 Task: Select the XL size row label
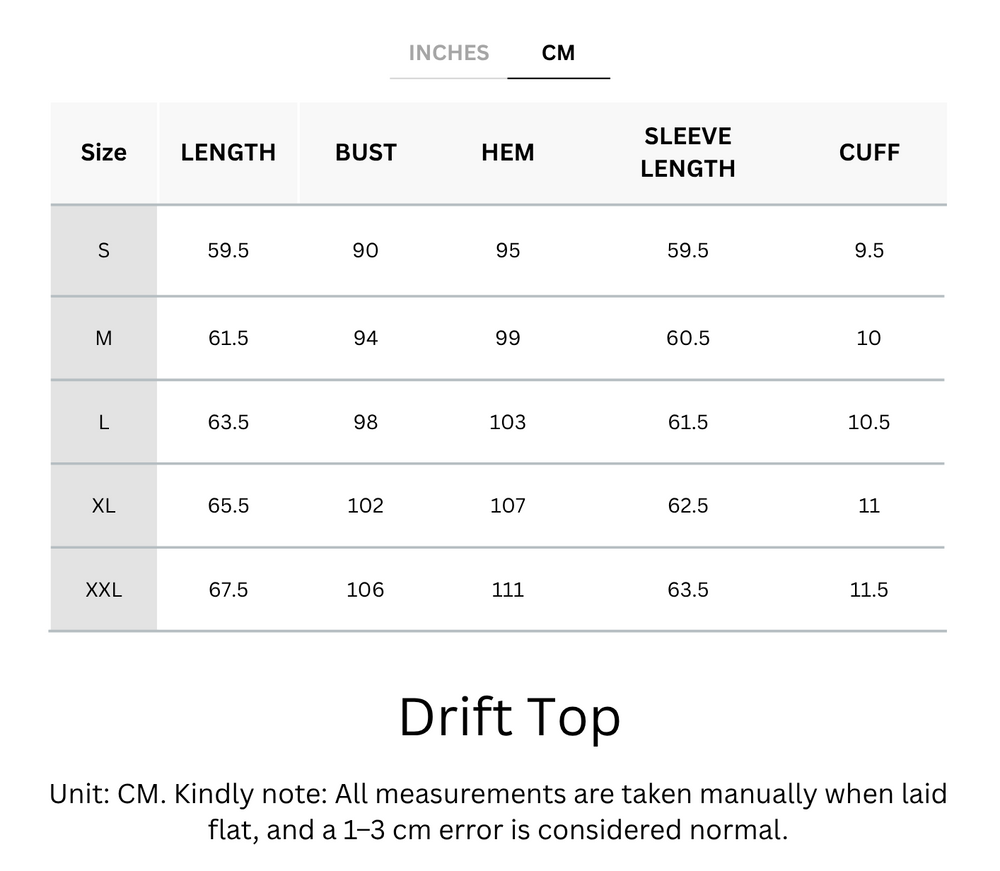tap(103, 505)
